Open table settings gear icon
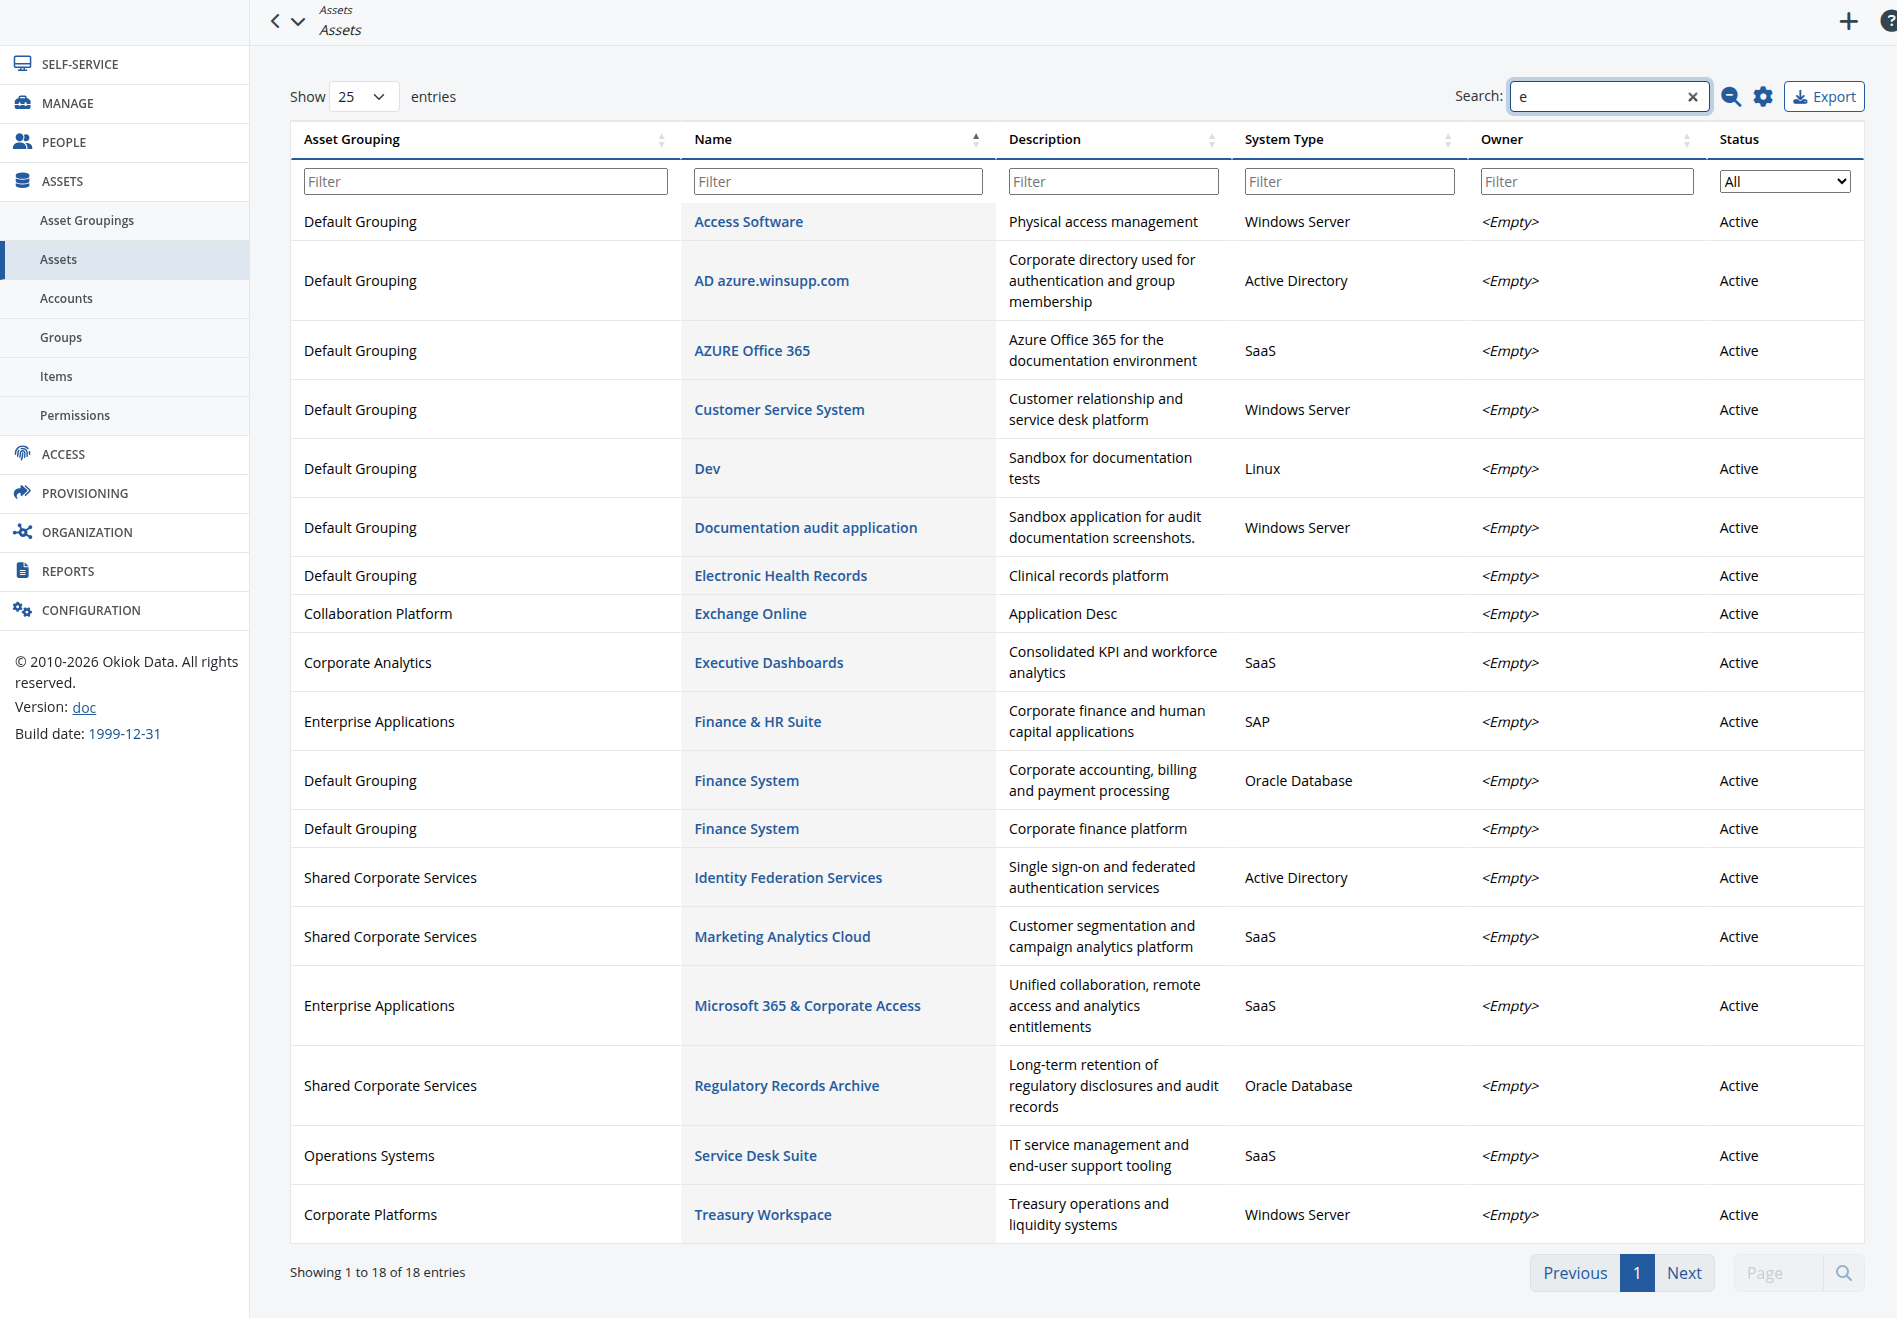1897x1318 pixels. (1763, 97)
